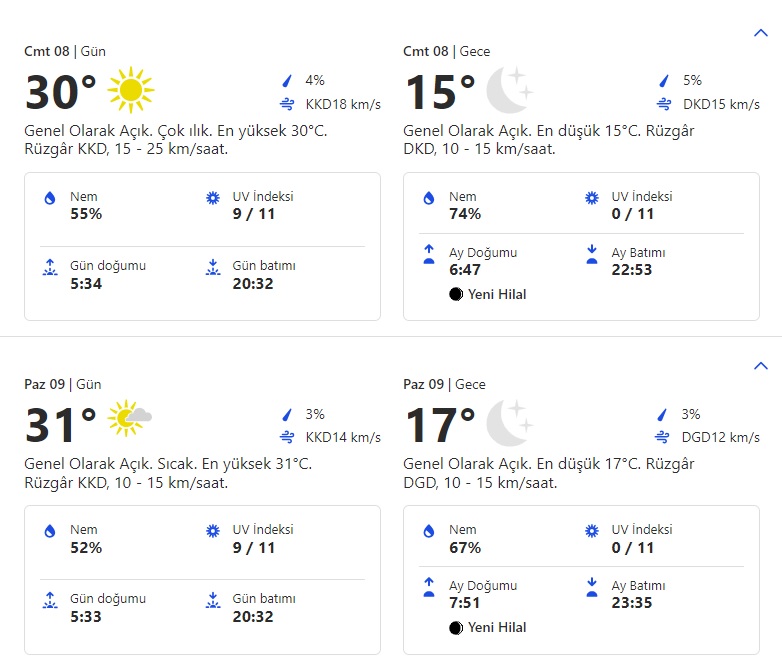Click the sun icon for Cmt 08 day
Screen dimensions: 782x669
[x=131, y=91]
